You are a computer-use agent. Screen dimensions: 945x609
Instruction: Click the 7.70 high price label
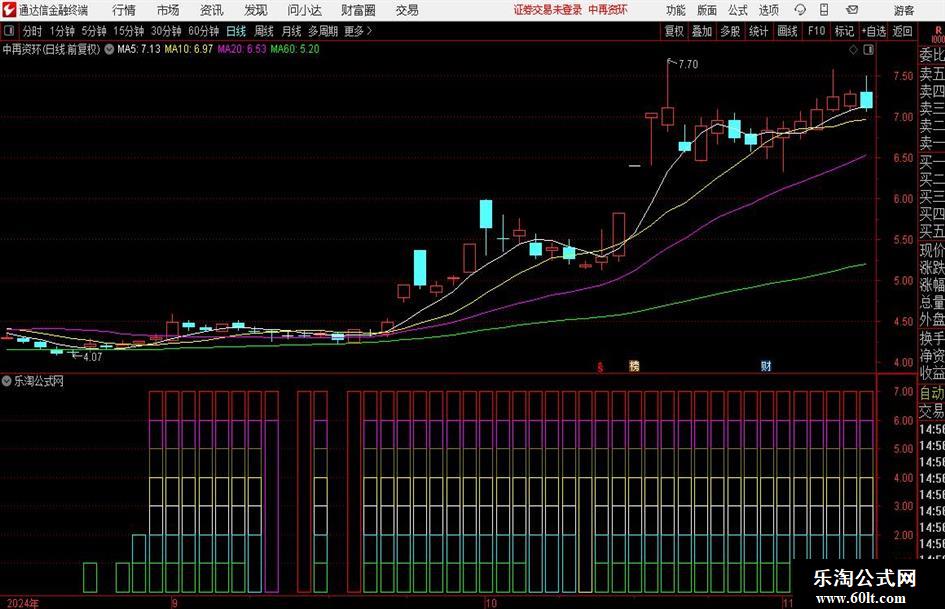point(688,64)
